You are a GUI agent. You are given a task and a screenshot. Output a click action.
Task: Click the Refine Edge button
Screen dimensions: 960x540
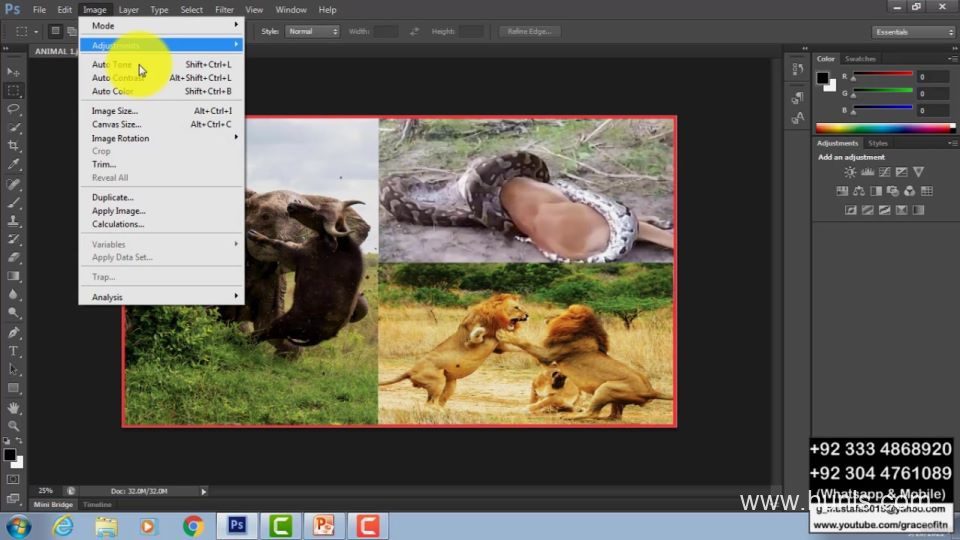529,31
